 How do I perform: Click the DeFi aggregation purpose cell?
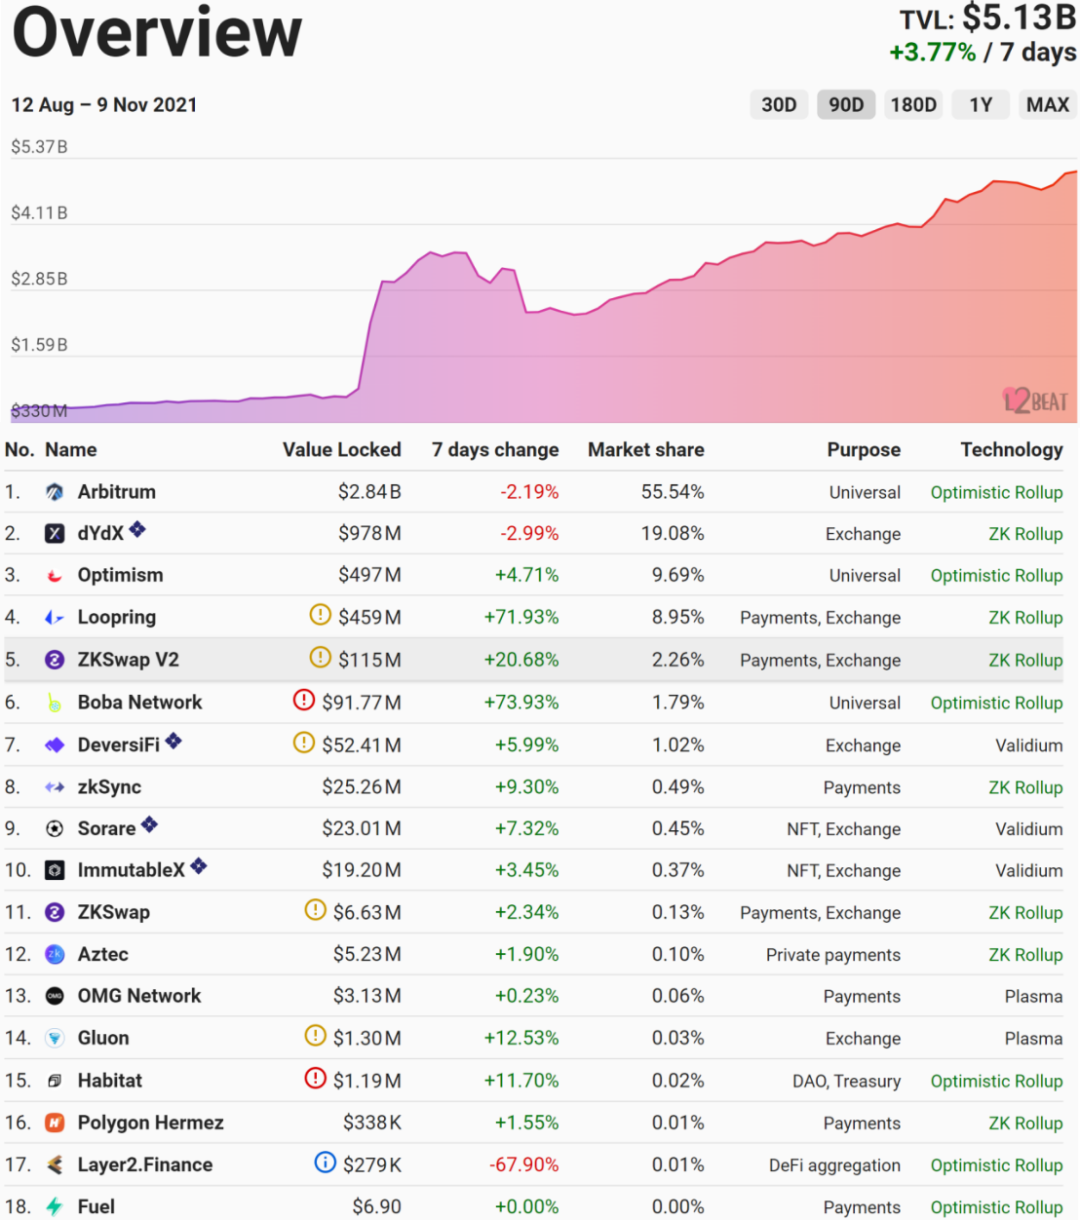tap(835, 1165)
